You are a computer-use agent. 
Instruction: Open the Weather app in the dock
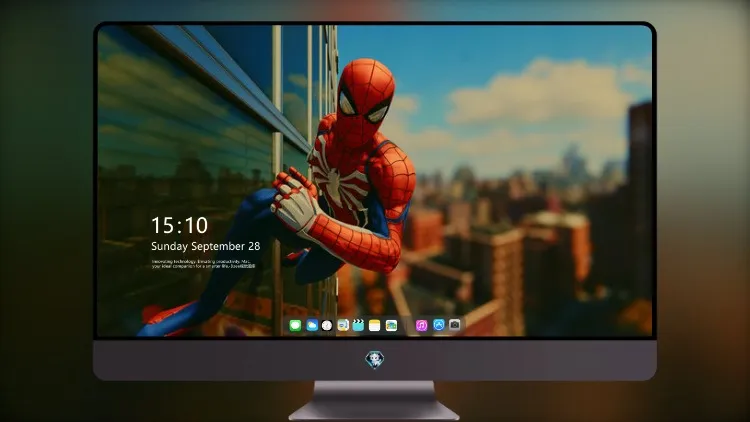click(x=312, y=326)
